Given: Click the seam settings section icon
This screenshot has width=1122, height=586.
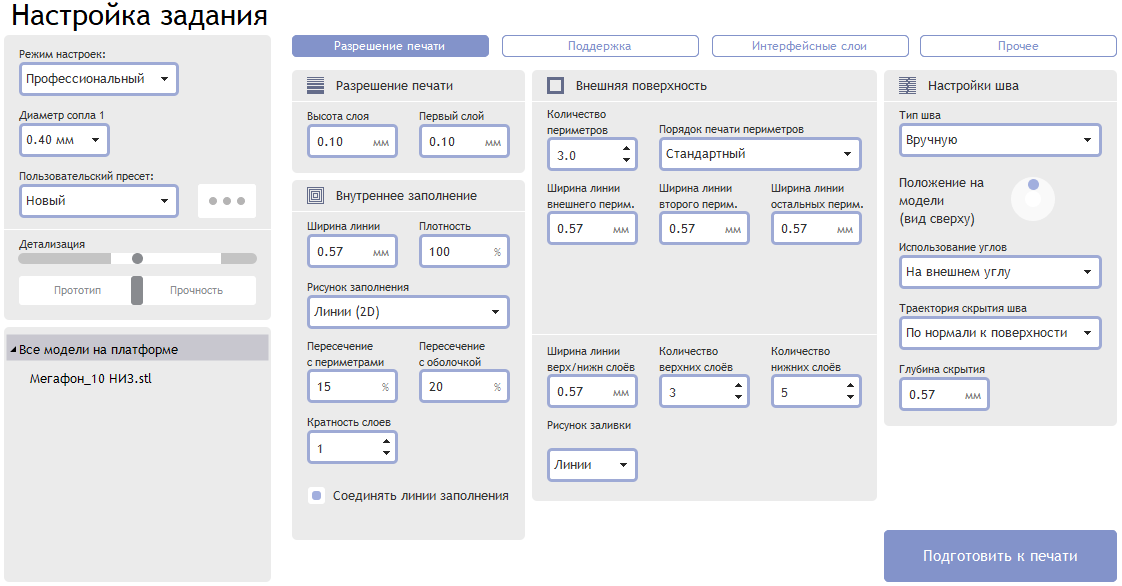Looking at the screenshot, I should [907, 86].
